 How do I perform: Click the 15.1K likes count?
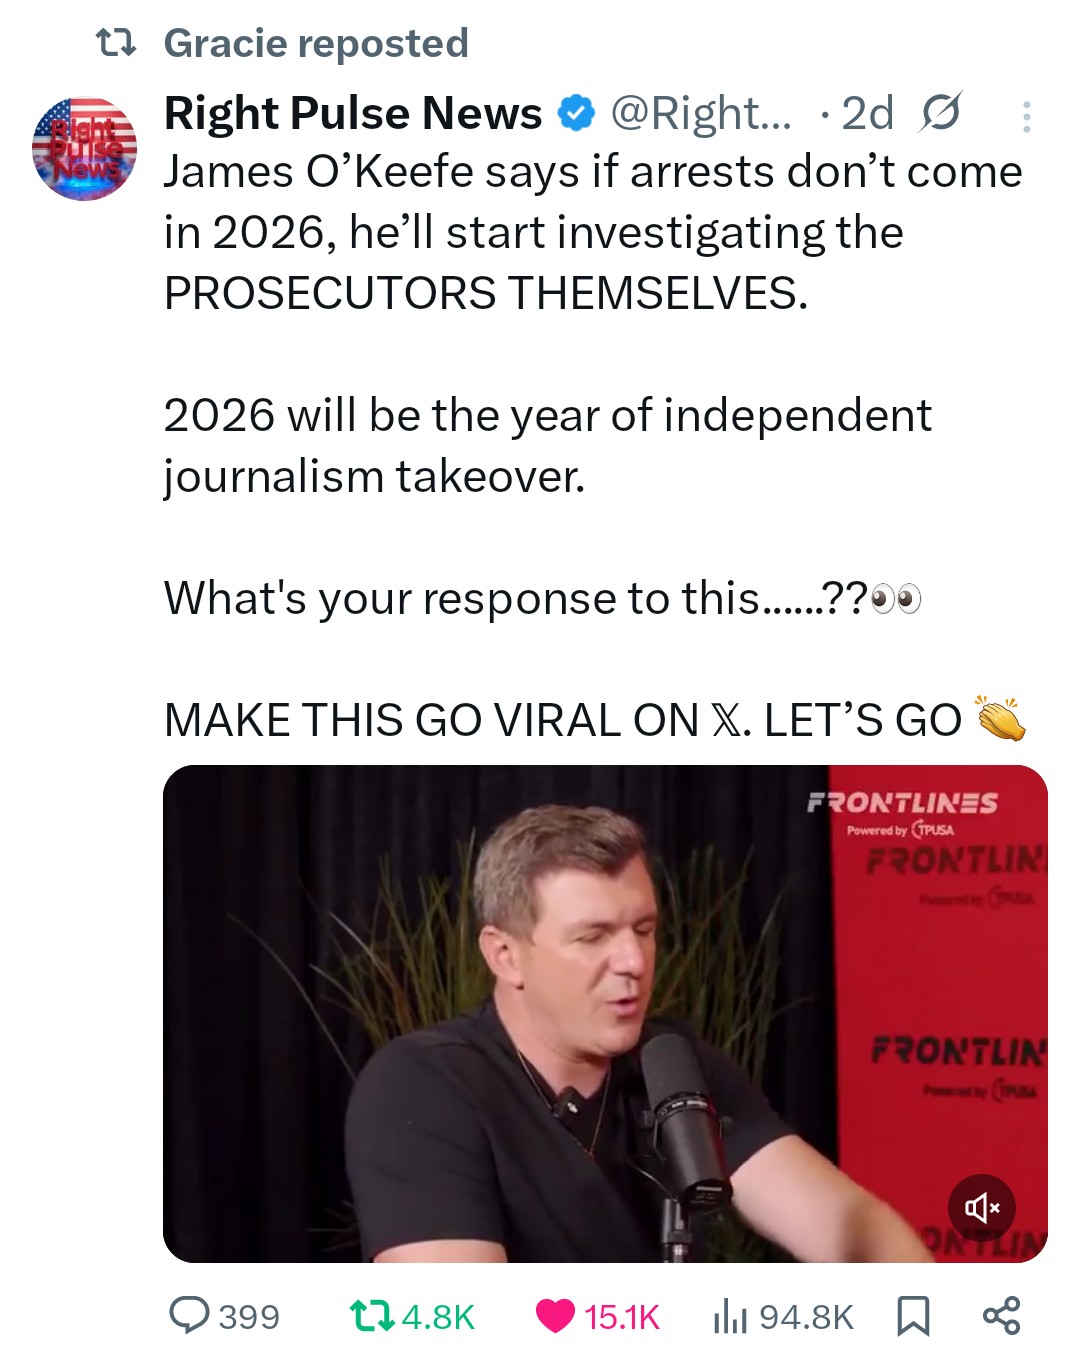621,1317
